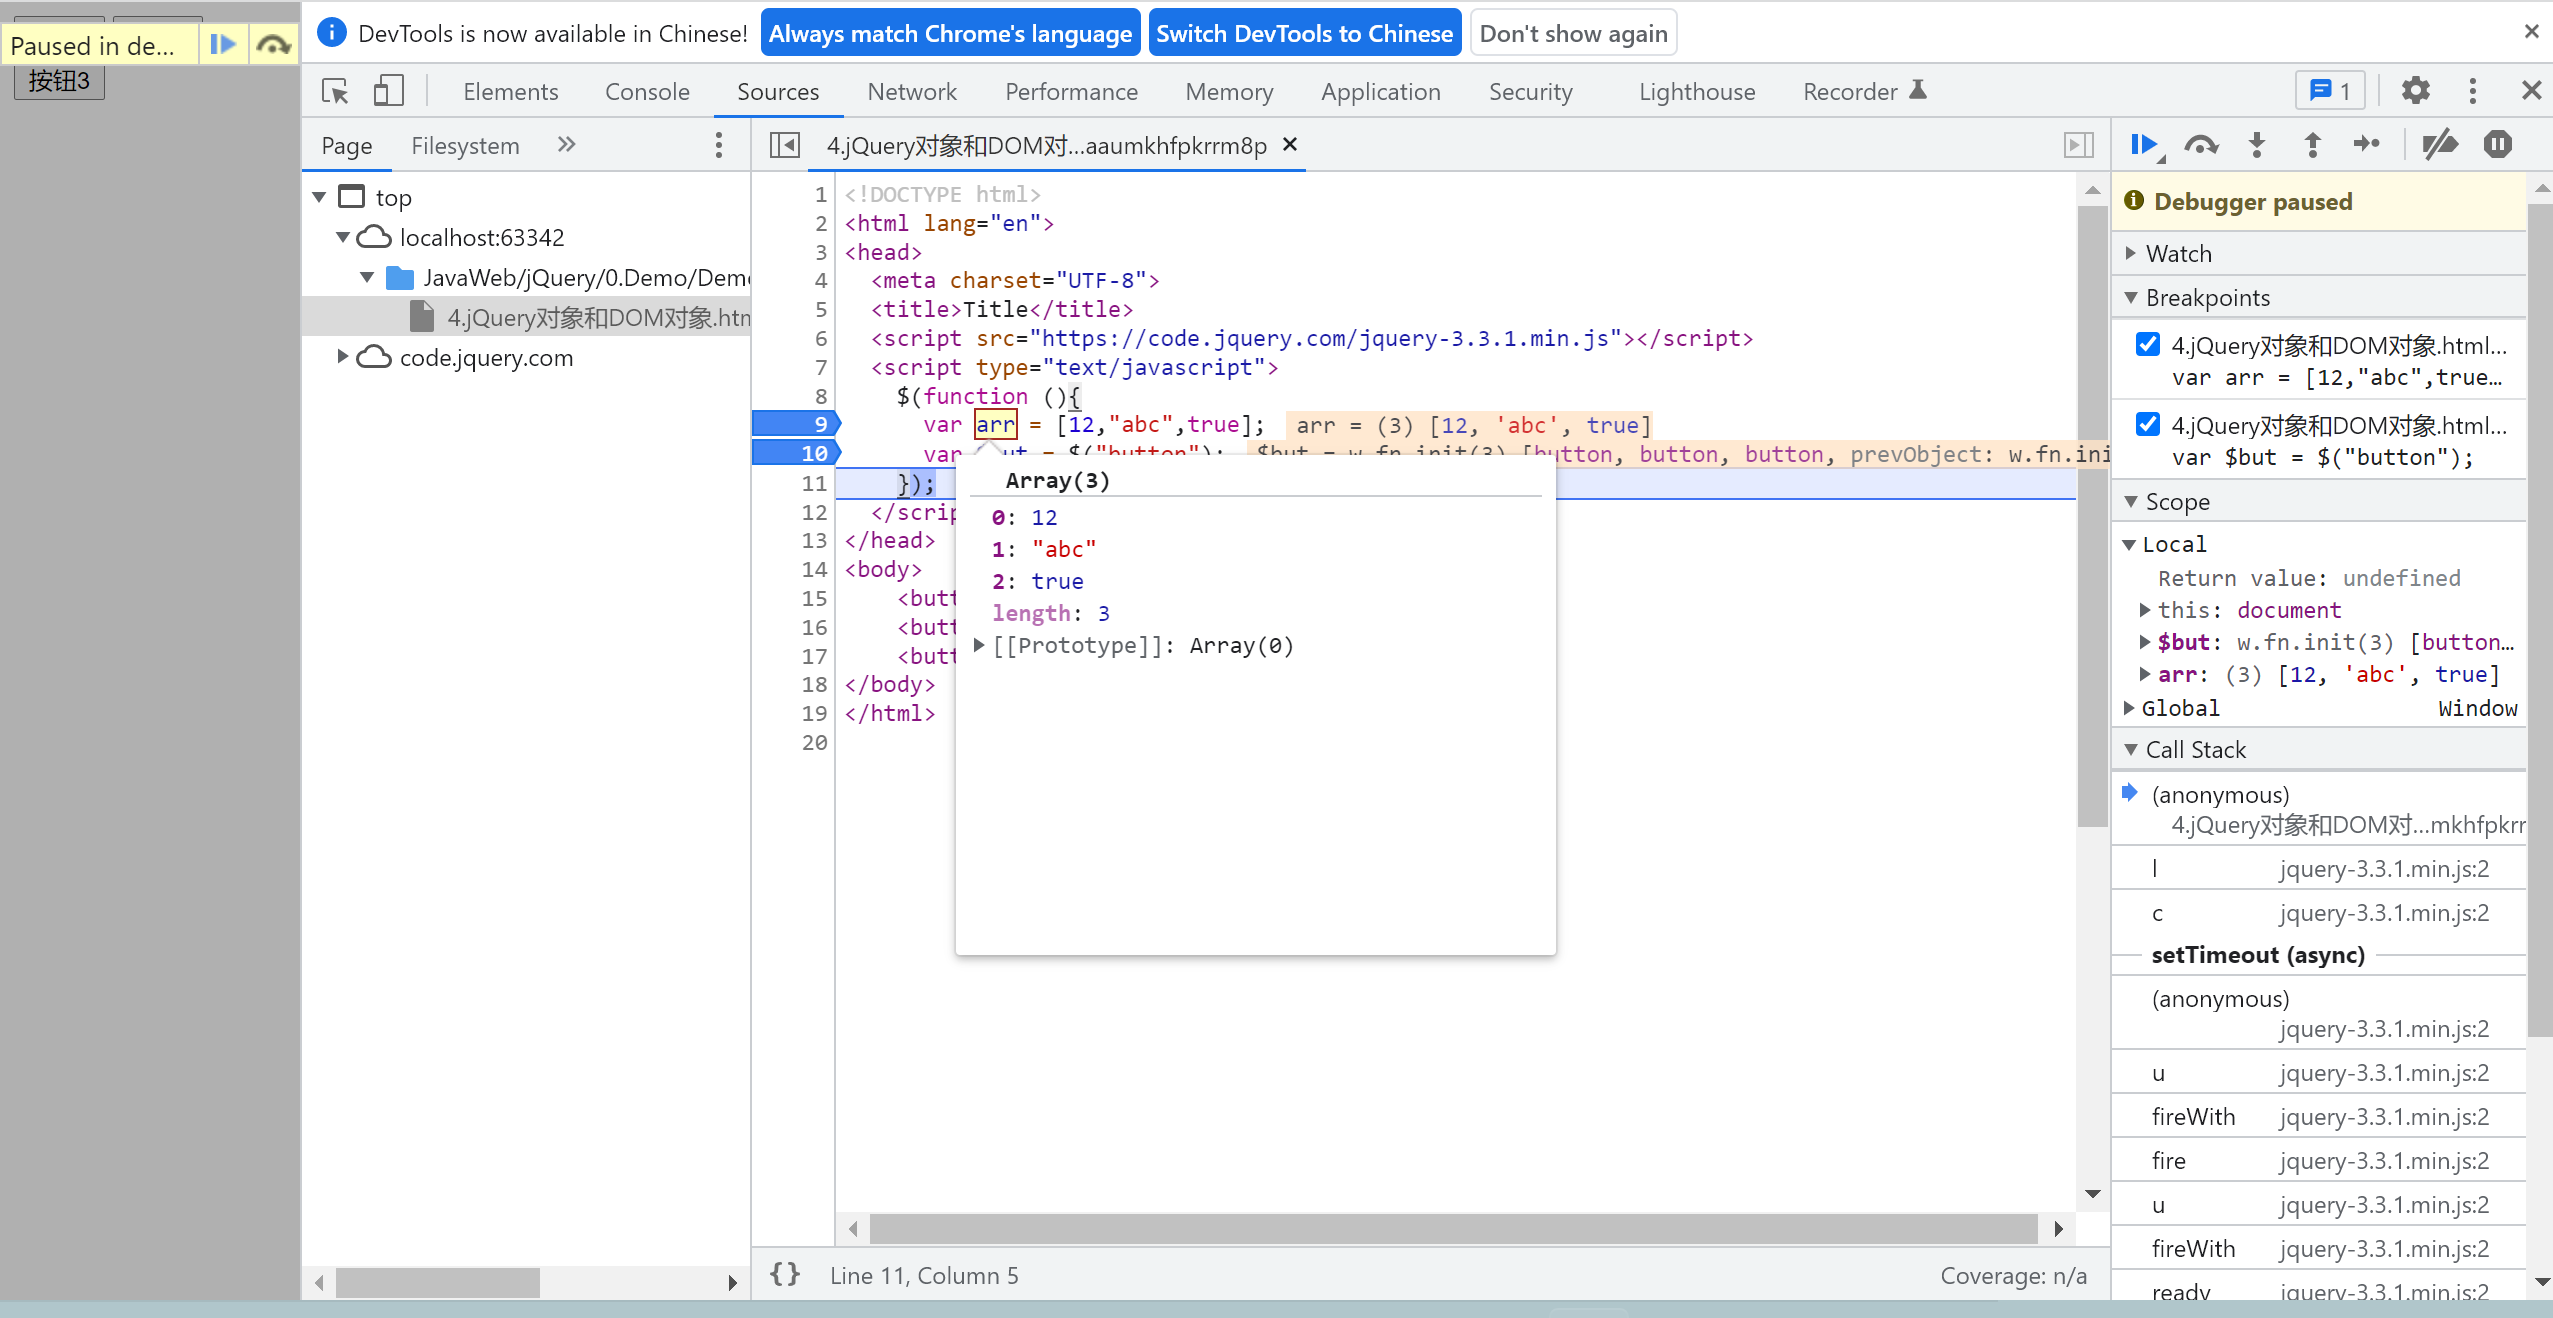This screenshot has height=1318, width=2553.
Task: Hide the debugger sidebar
Action: 2078,146
